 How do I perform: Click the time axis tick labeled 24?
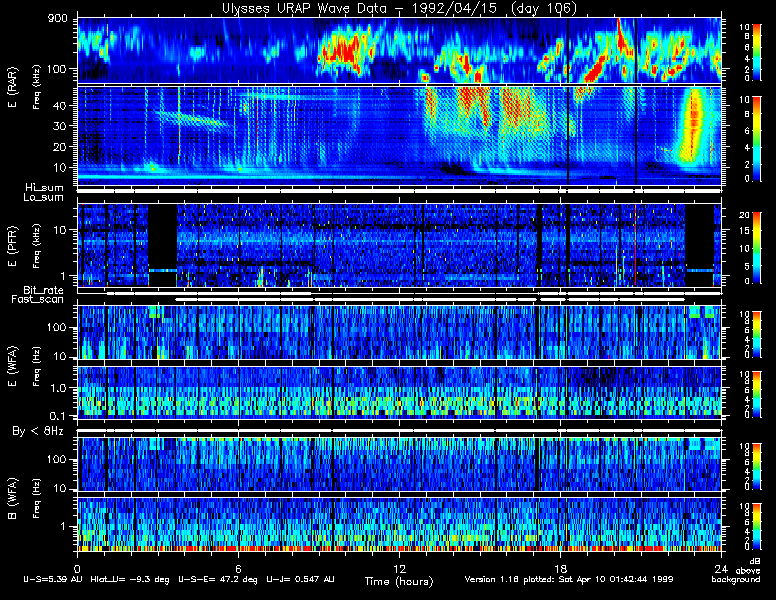[721, 568]
